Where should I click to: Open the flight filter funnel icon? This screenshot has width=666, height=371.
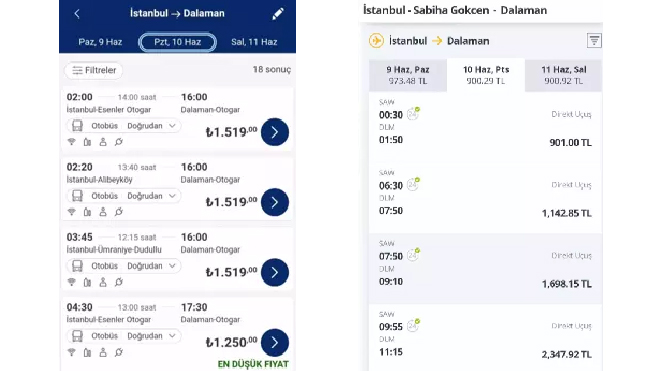[x=594, y=41]
